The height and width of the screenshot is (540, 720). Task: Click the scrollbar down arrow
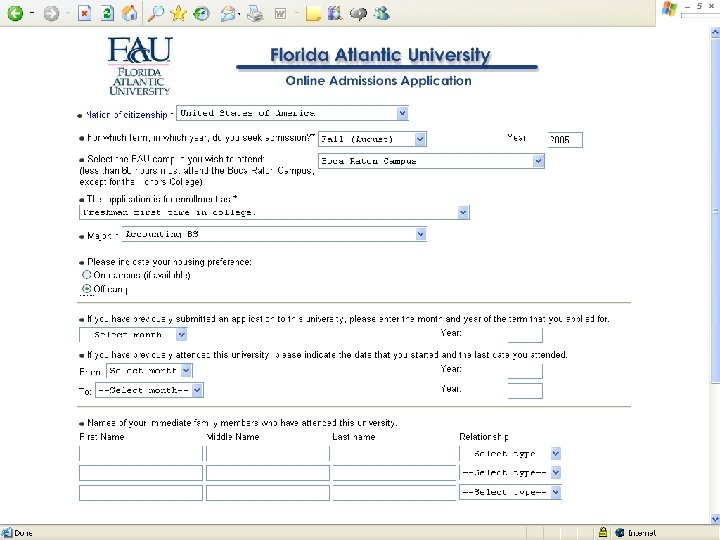(715, 519)
